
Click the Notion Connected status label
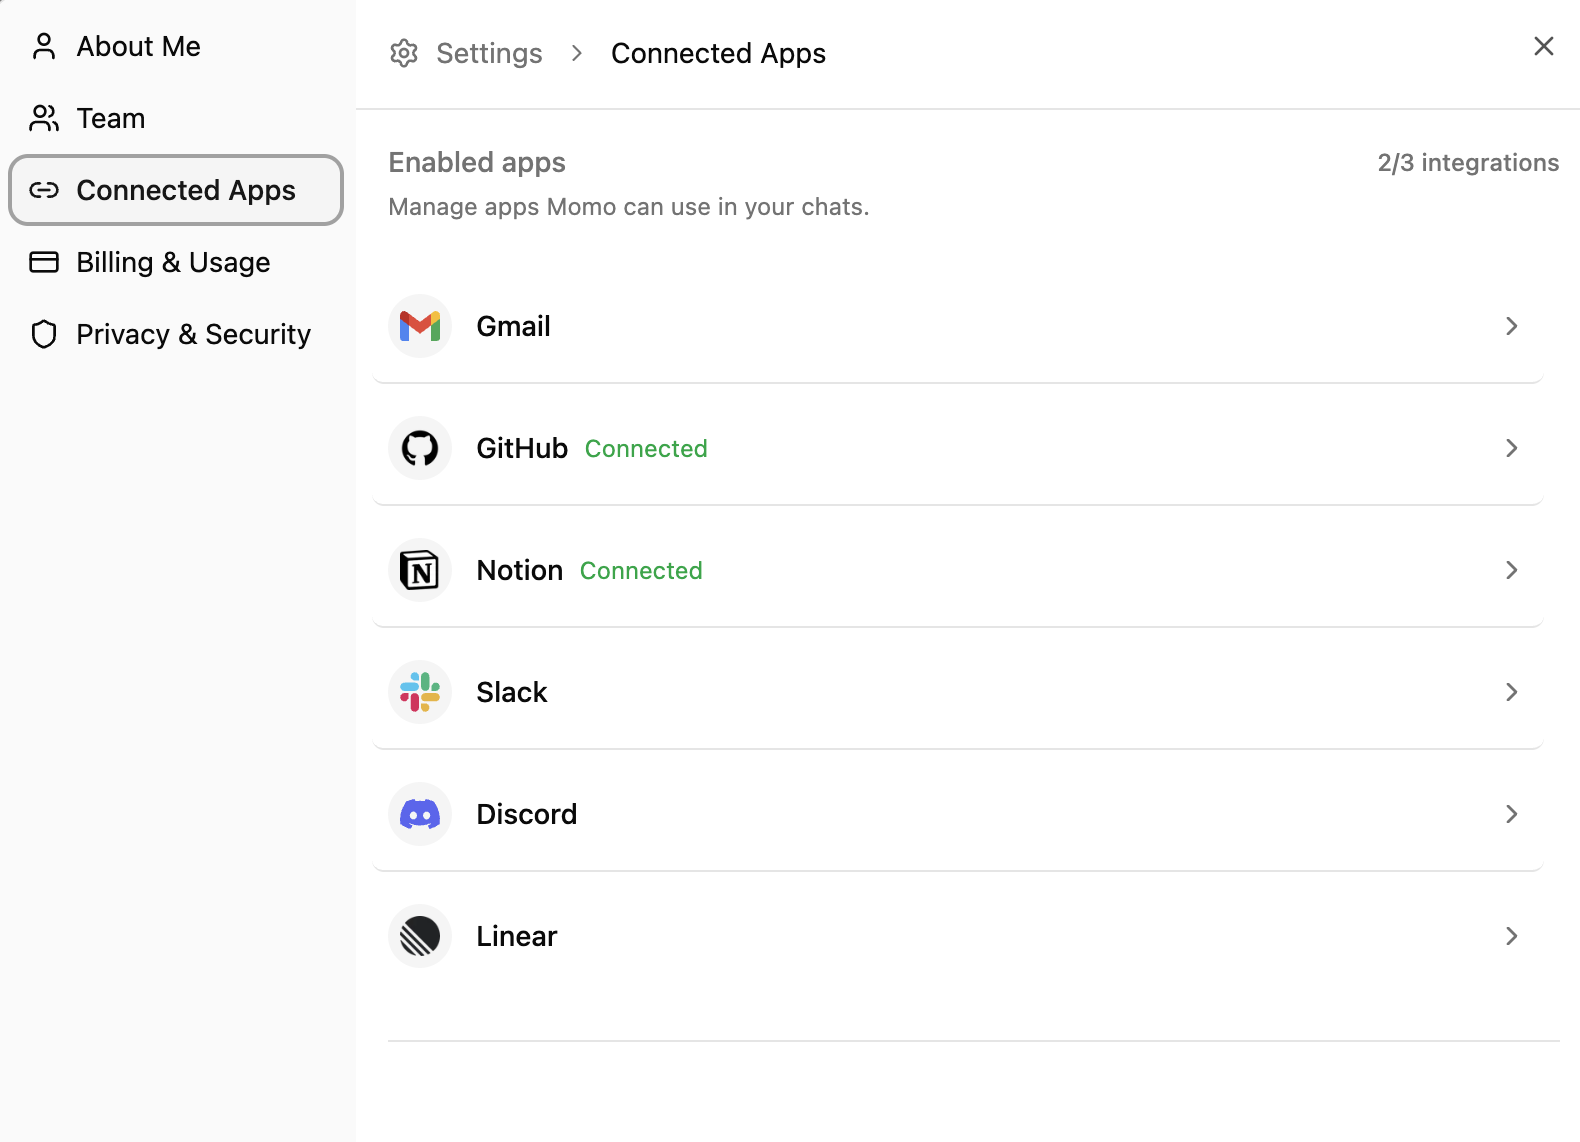pos(641,571)
